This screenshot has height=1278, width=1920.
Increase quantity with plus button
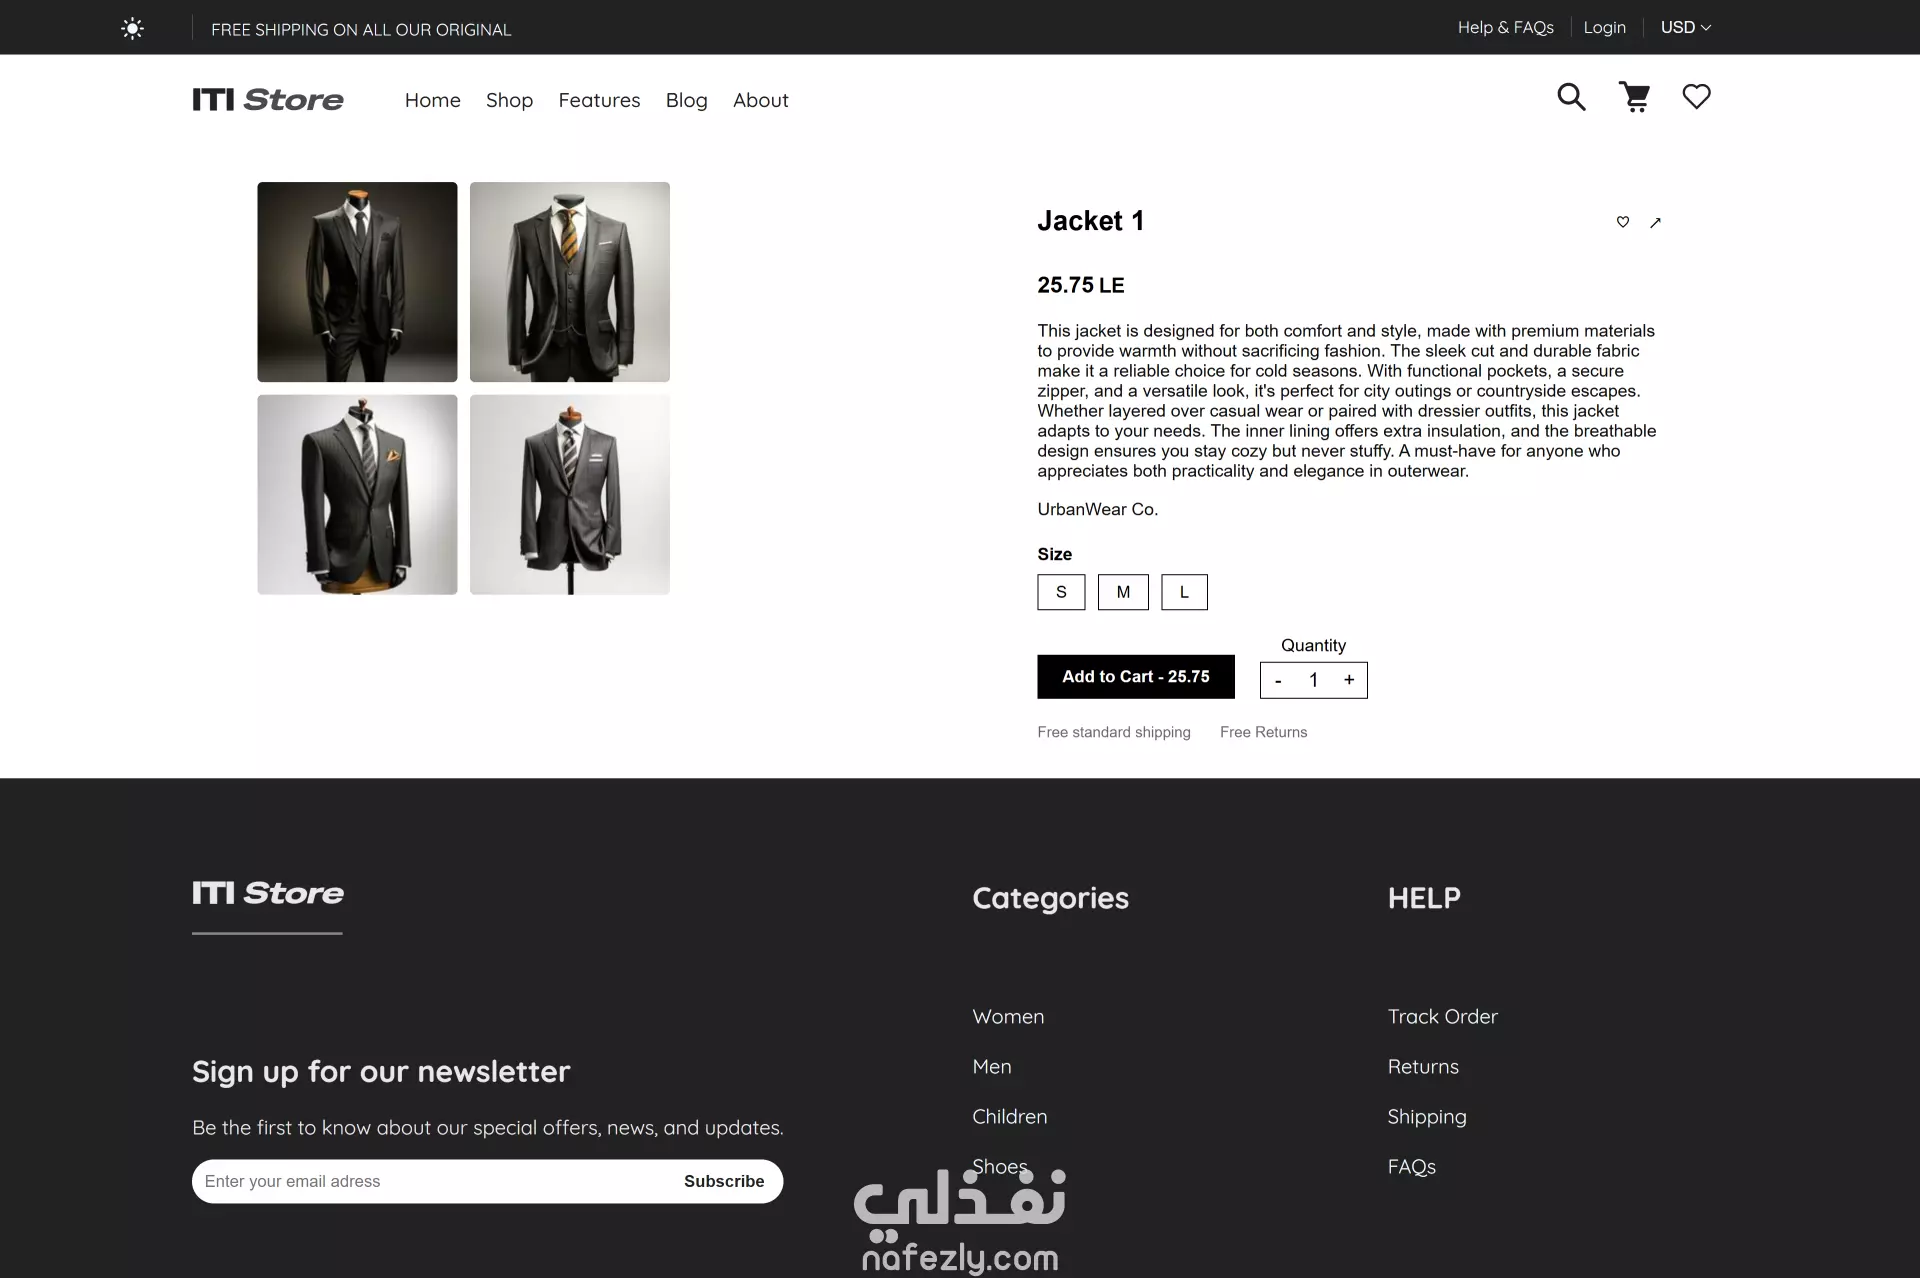pyautogui.click(x=1349, y=680)
